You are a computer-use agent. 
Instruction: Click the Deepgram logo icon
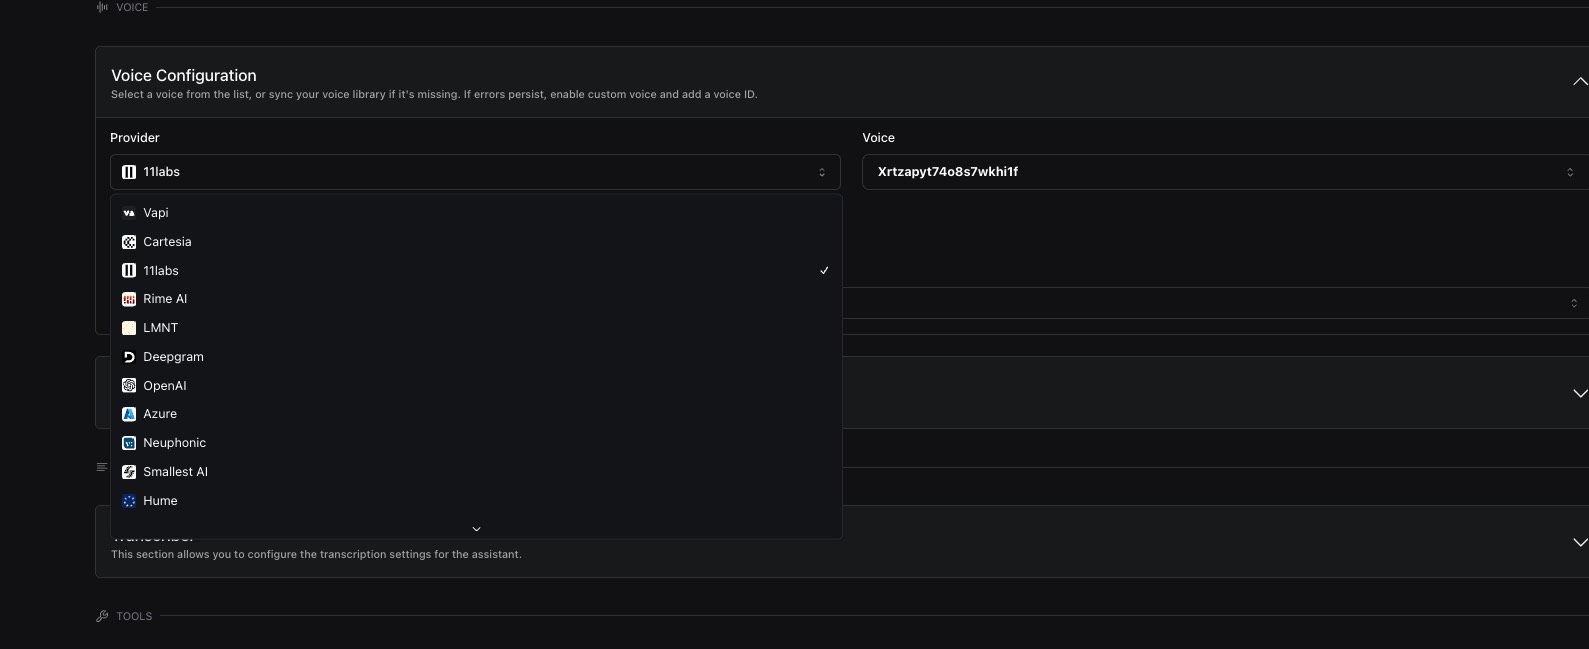point(129,357)
